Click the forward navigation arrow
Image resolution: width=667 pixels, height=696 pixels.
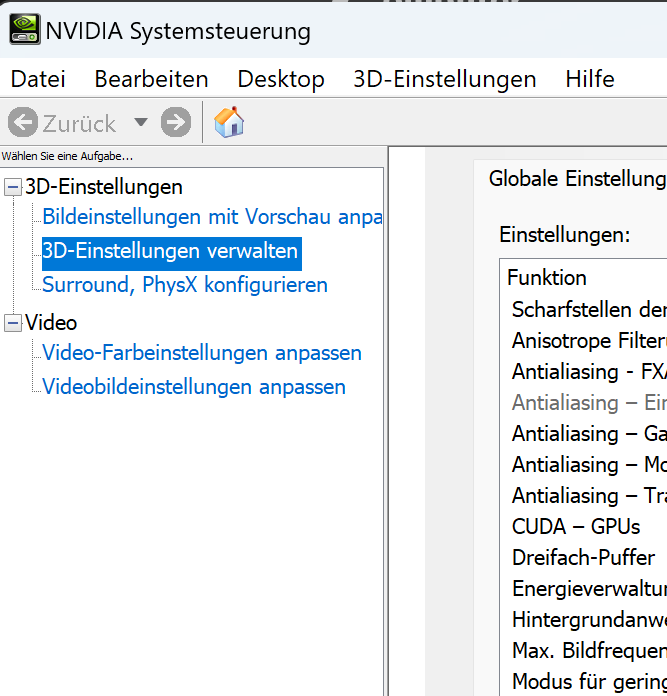(x=176, y=122)
